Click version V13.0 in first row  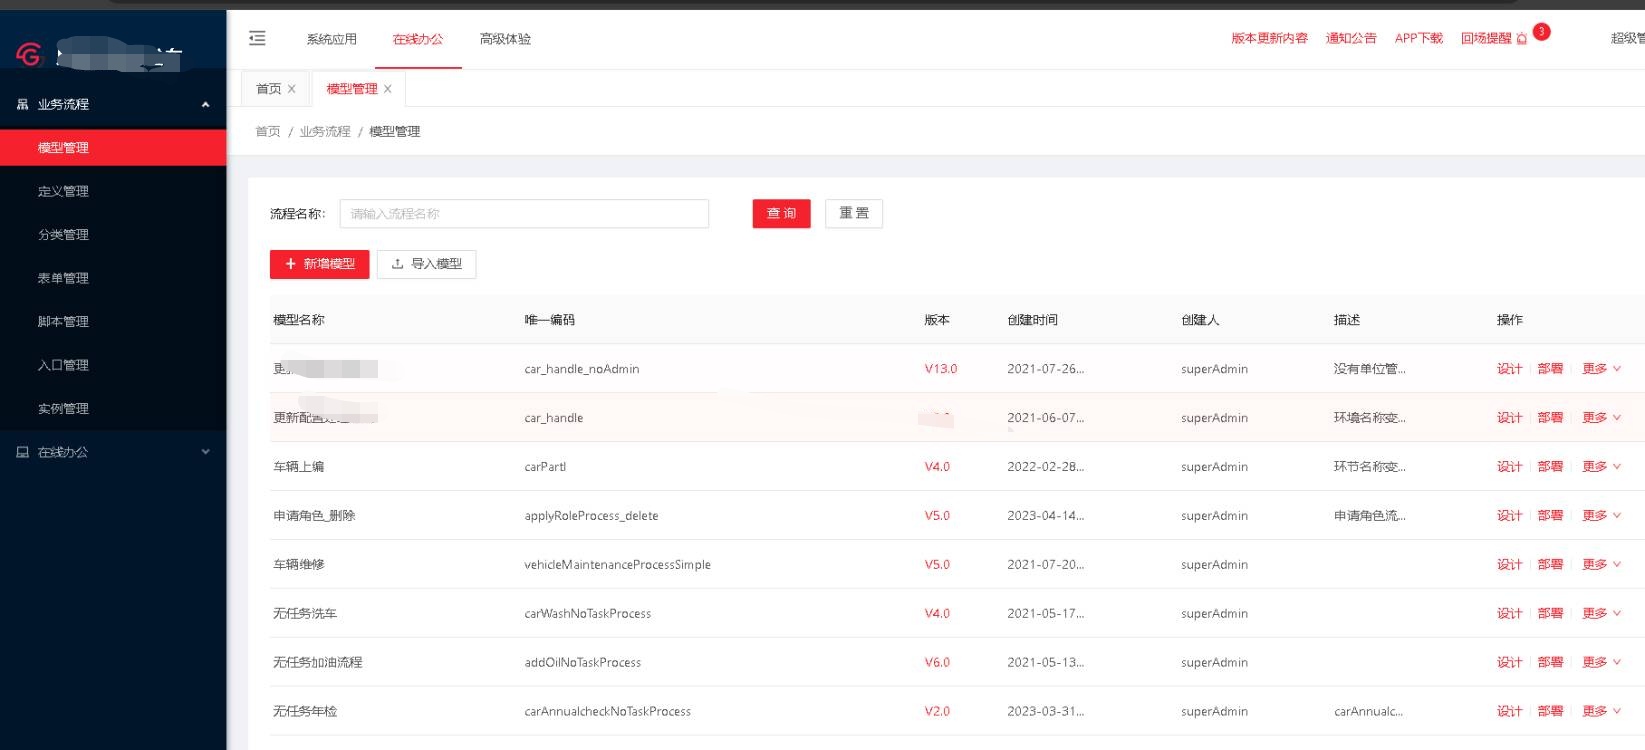click(940, 369)
